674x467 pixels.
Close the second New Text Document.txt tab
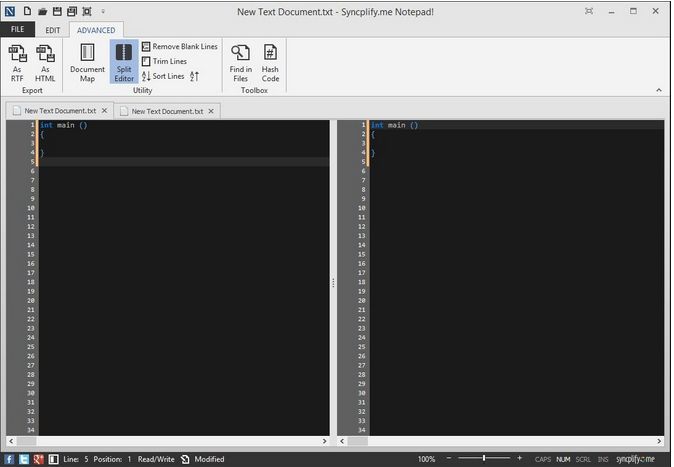click(x=211, y=111)
